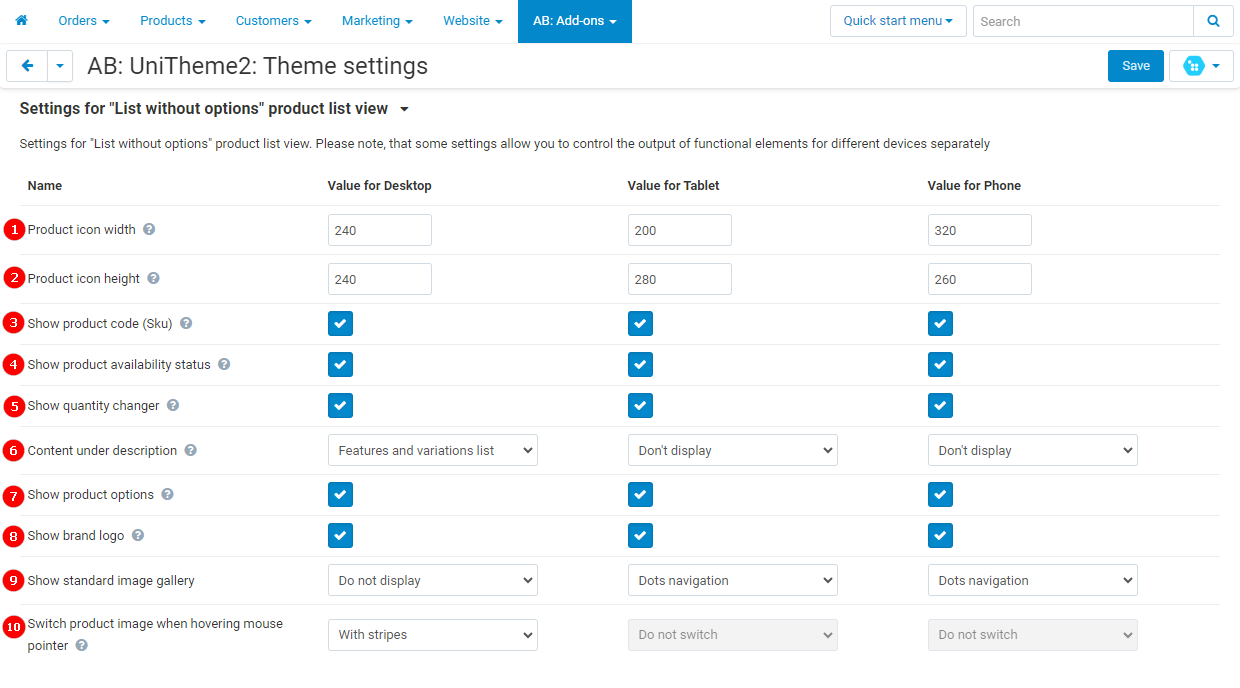This screenshot has height=688, width=1240.
Task: Click the Product icon width Phone input field
Action: click(979, 230)
